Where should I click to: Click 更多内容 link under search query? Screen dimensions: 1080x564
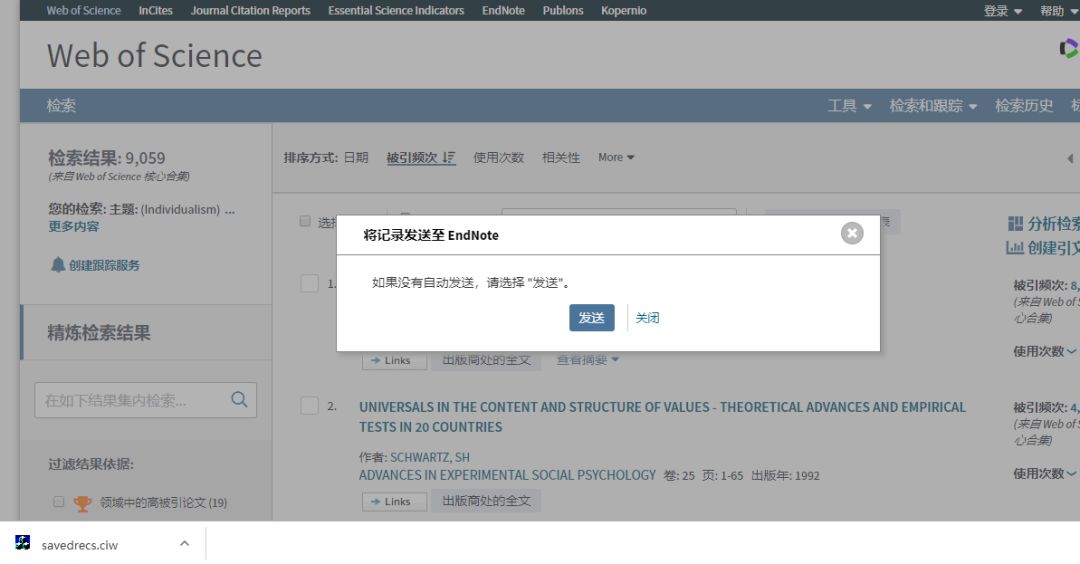74,227
